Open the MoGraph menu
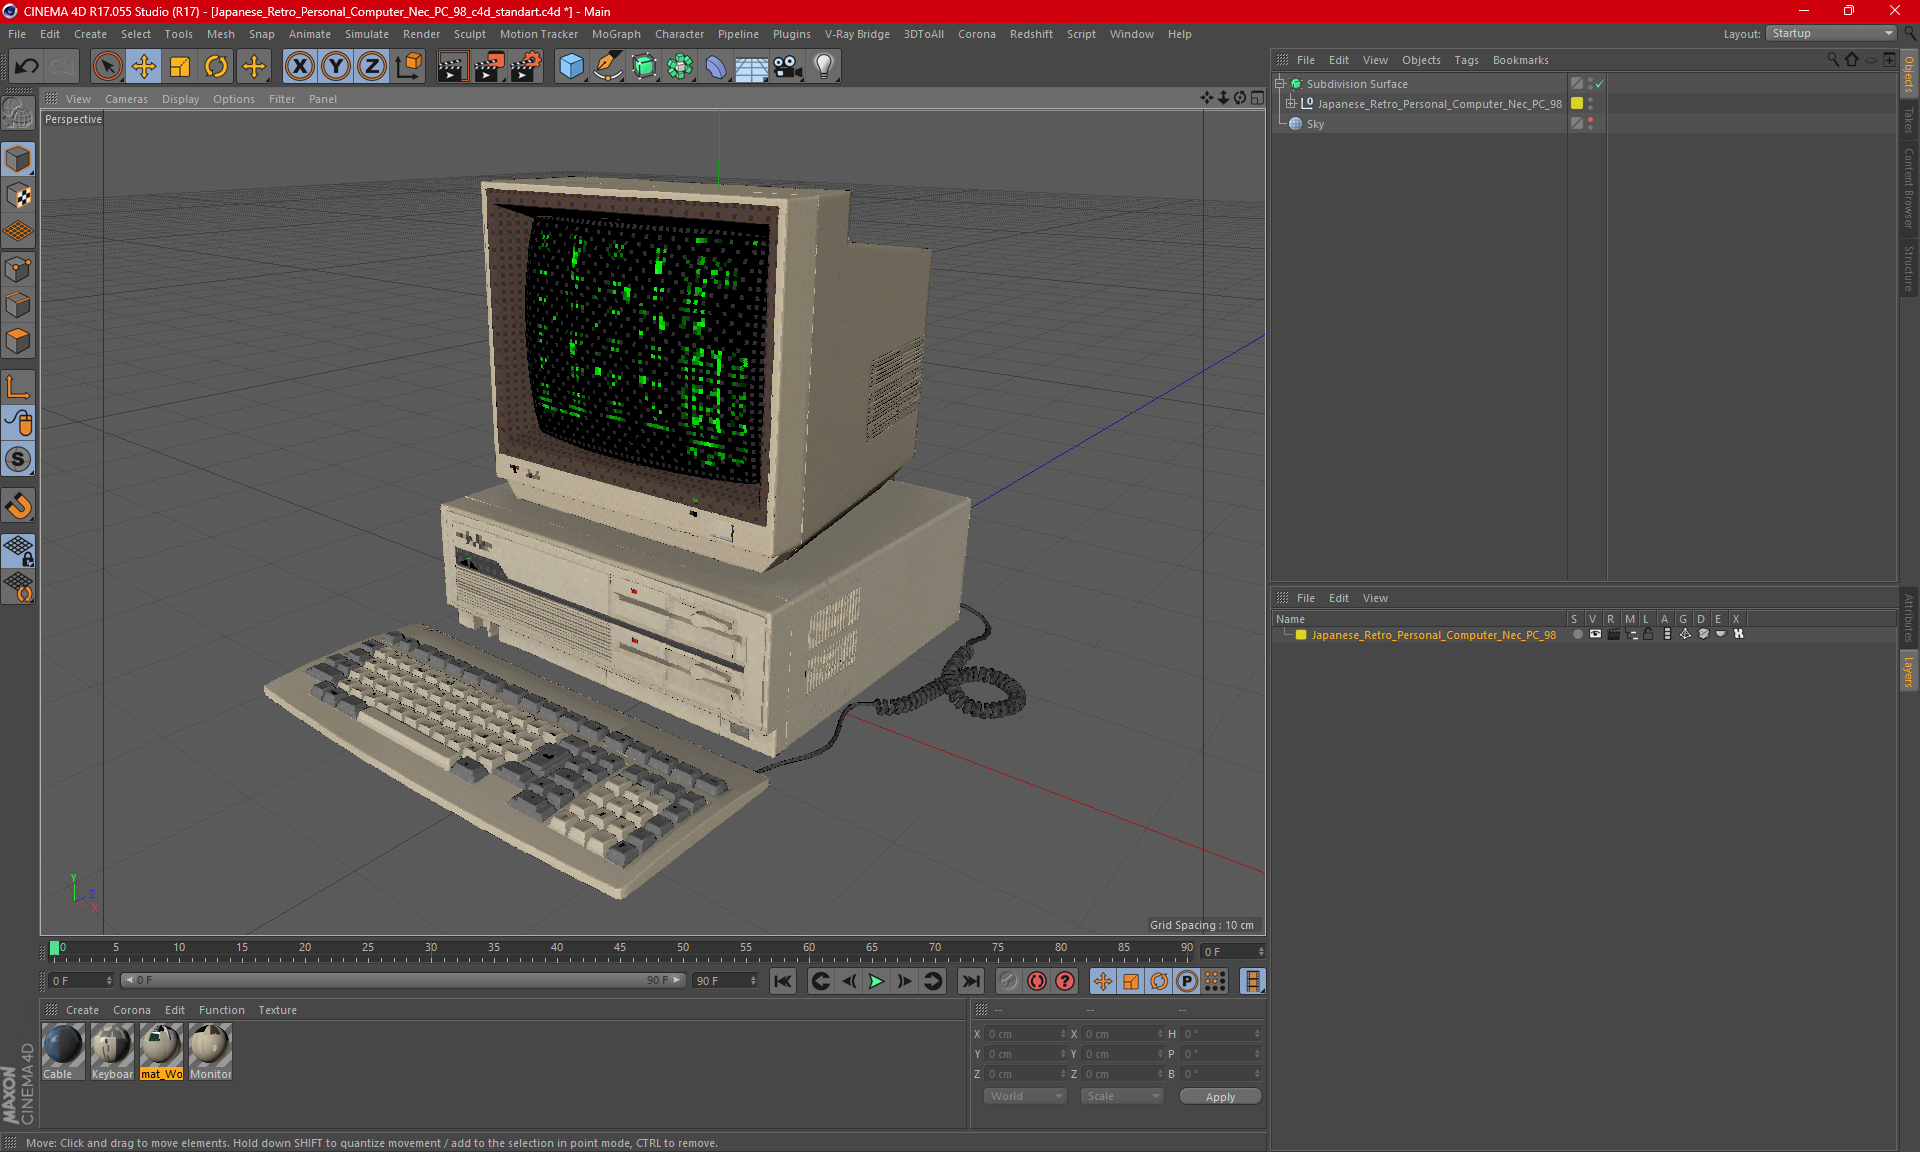Image resolution: width=1920 pixels, height=1152 pixels. tap(623, 33)
